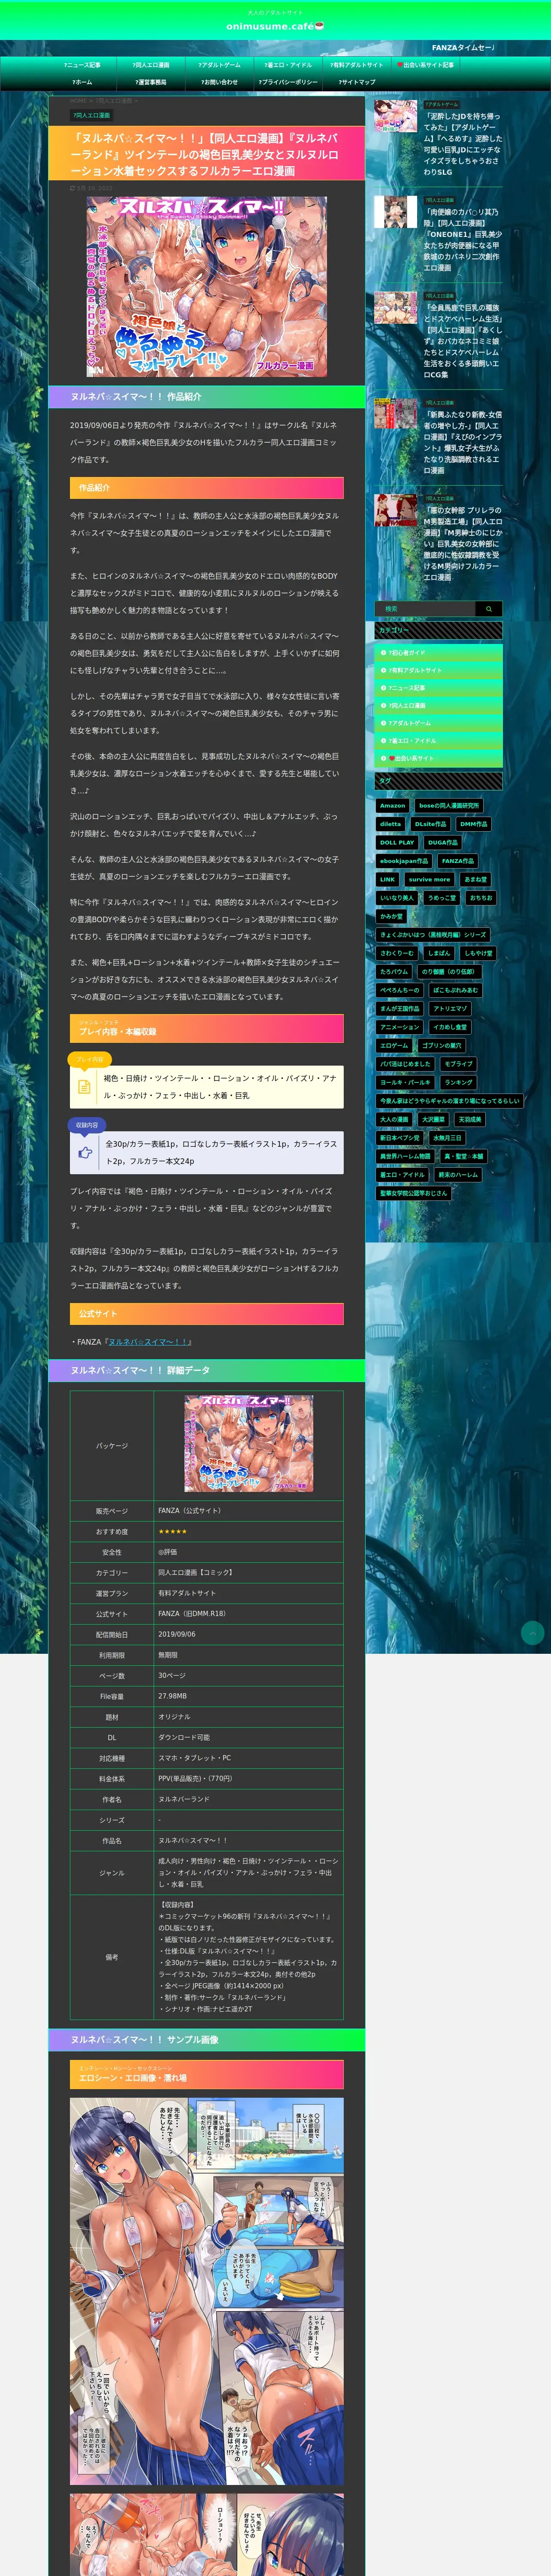Click the calendar icon beside the post date
The height and width of the screenshot is (2576, 551).
[x=72, y=188]
